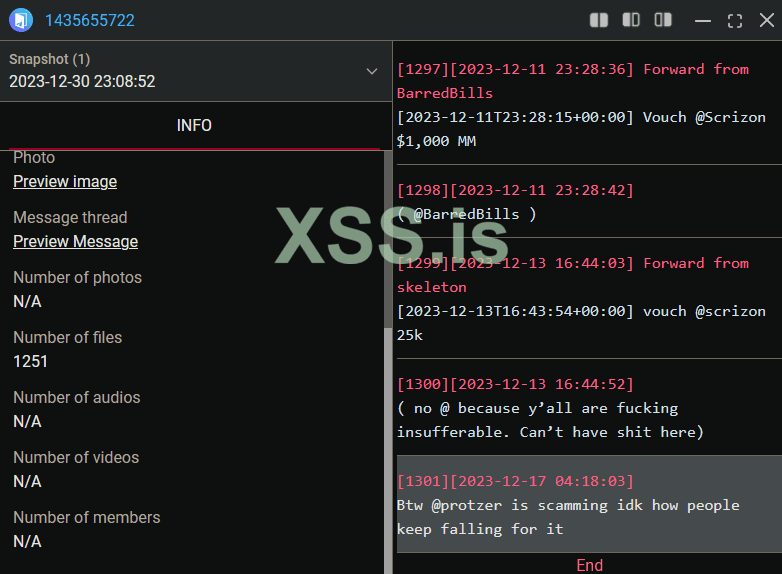This screenshot has height=574, width=782.
Task: Click the Number of photos label
Action: 77,277
